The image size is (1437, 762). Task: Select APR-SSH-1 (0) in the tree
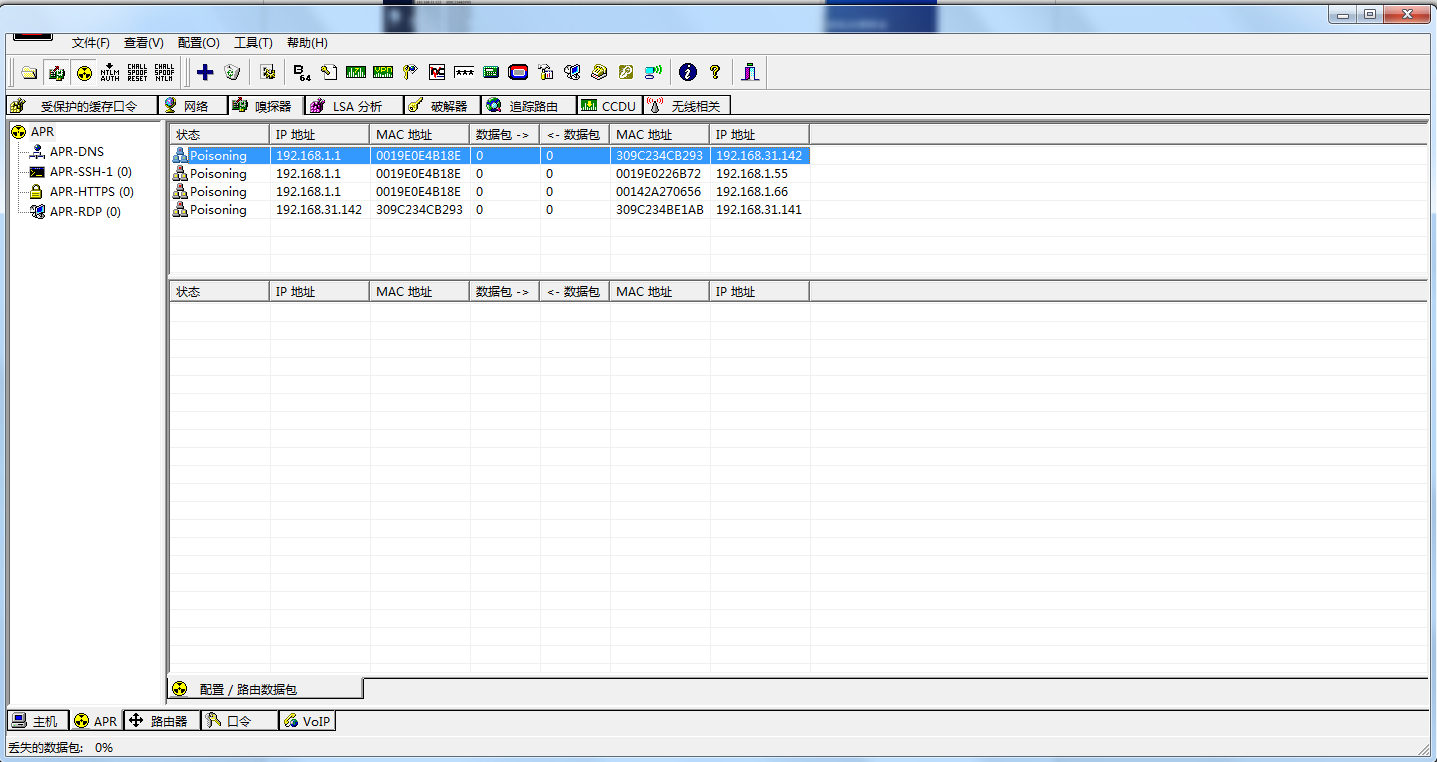tap(91, 172)
